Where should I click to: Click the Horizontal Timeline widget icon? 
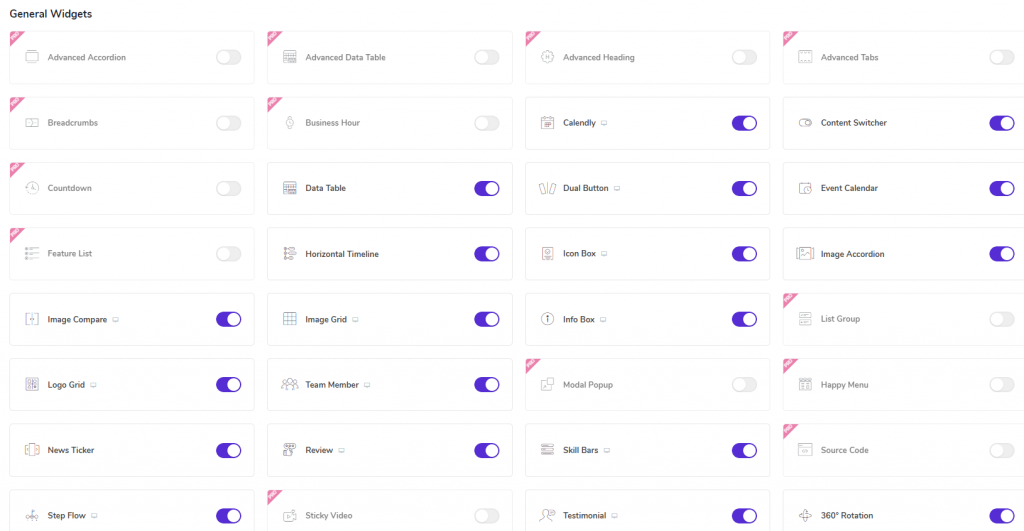tap(290, 254)
